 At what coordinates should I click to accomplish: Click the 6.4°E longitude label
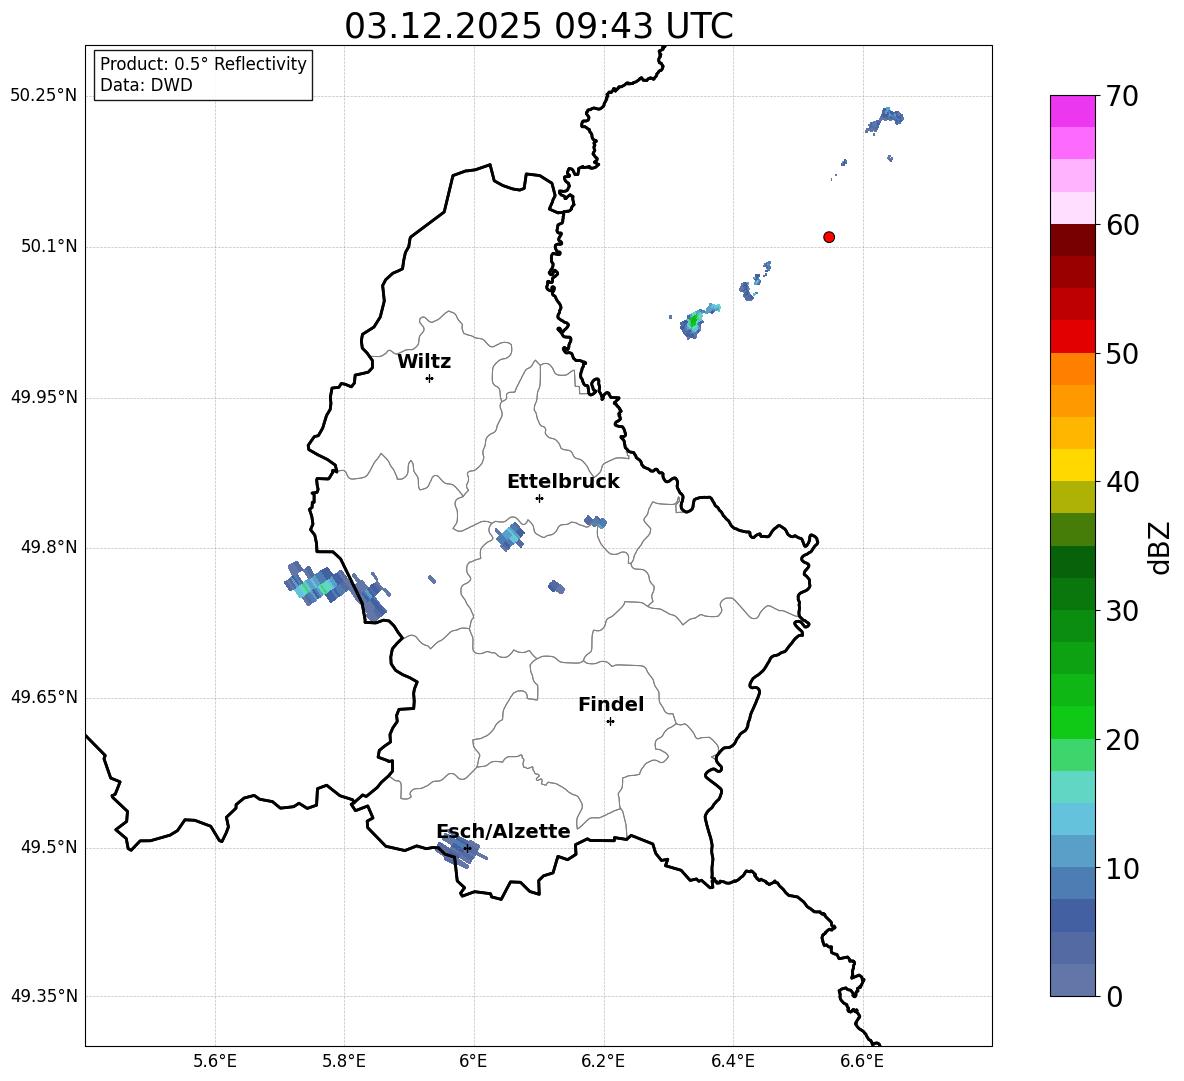click(732, 1061)
